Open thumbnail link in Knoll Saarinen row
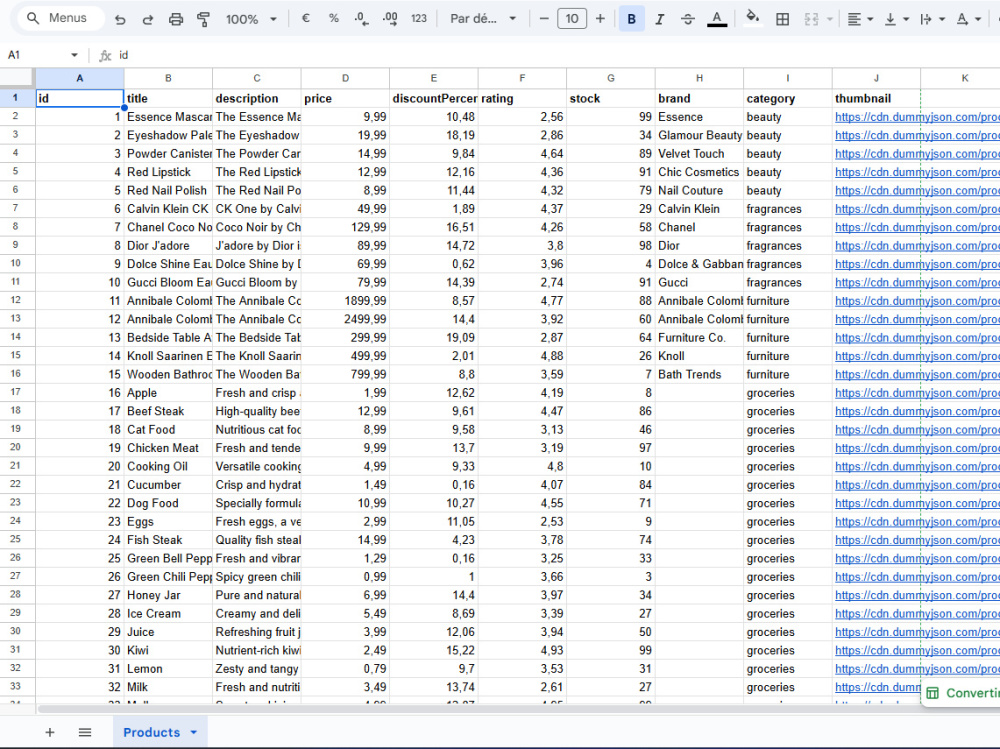Viewport: 1000px width, 749px height. coord(916,356)
